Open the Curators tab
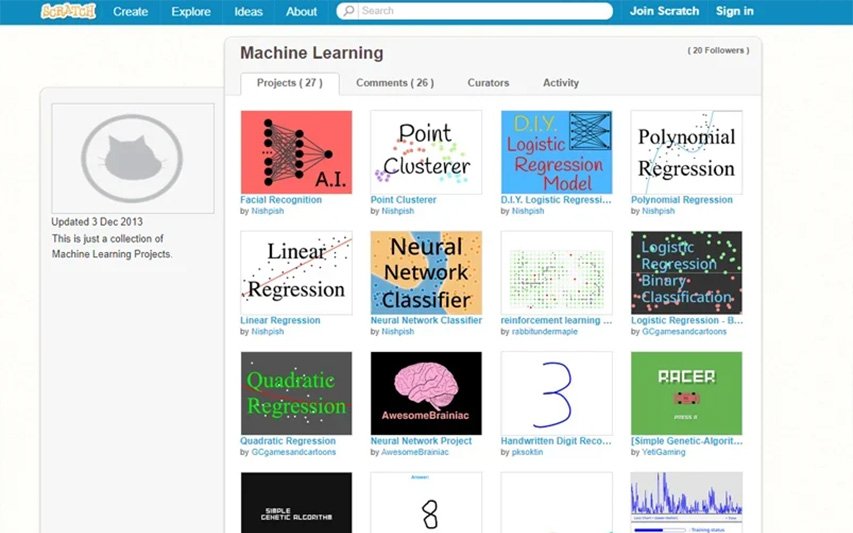The height and width of the screenshot is (533, 853). [x=489, y=83]
